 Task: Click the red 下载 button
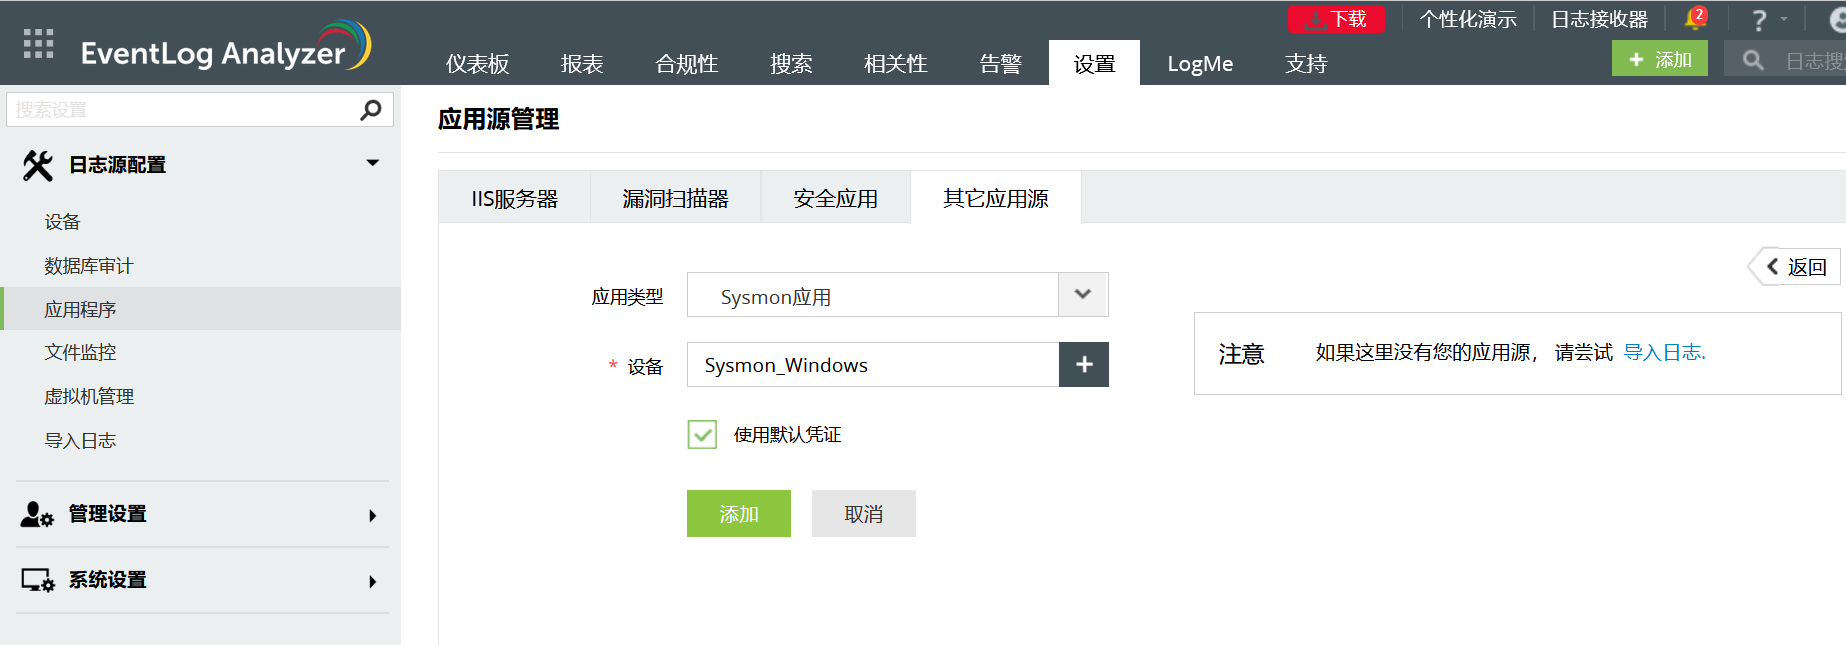click(1337, 19)
